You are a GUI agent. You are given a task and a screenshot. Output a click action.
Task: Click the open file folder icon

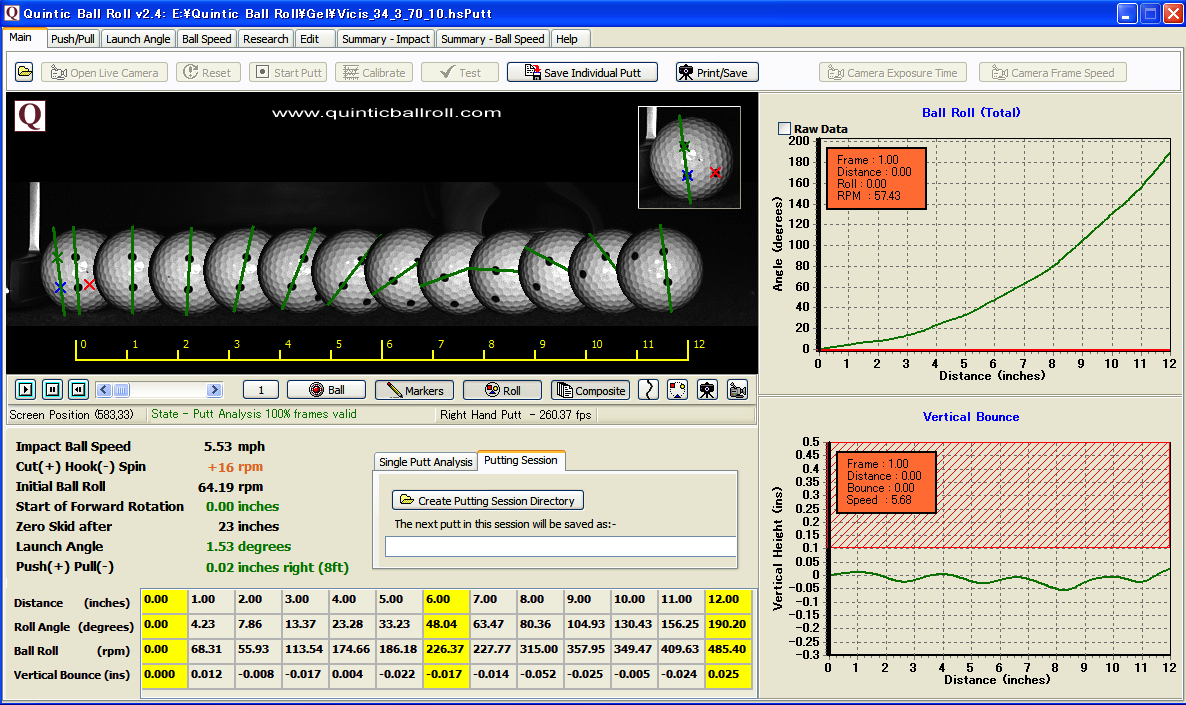click(x=24, y=72)
